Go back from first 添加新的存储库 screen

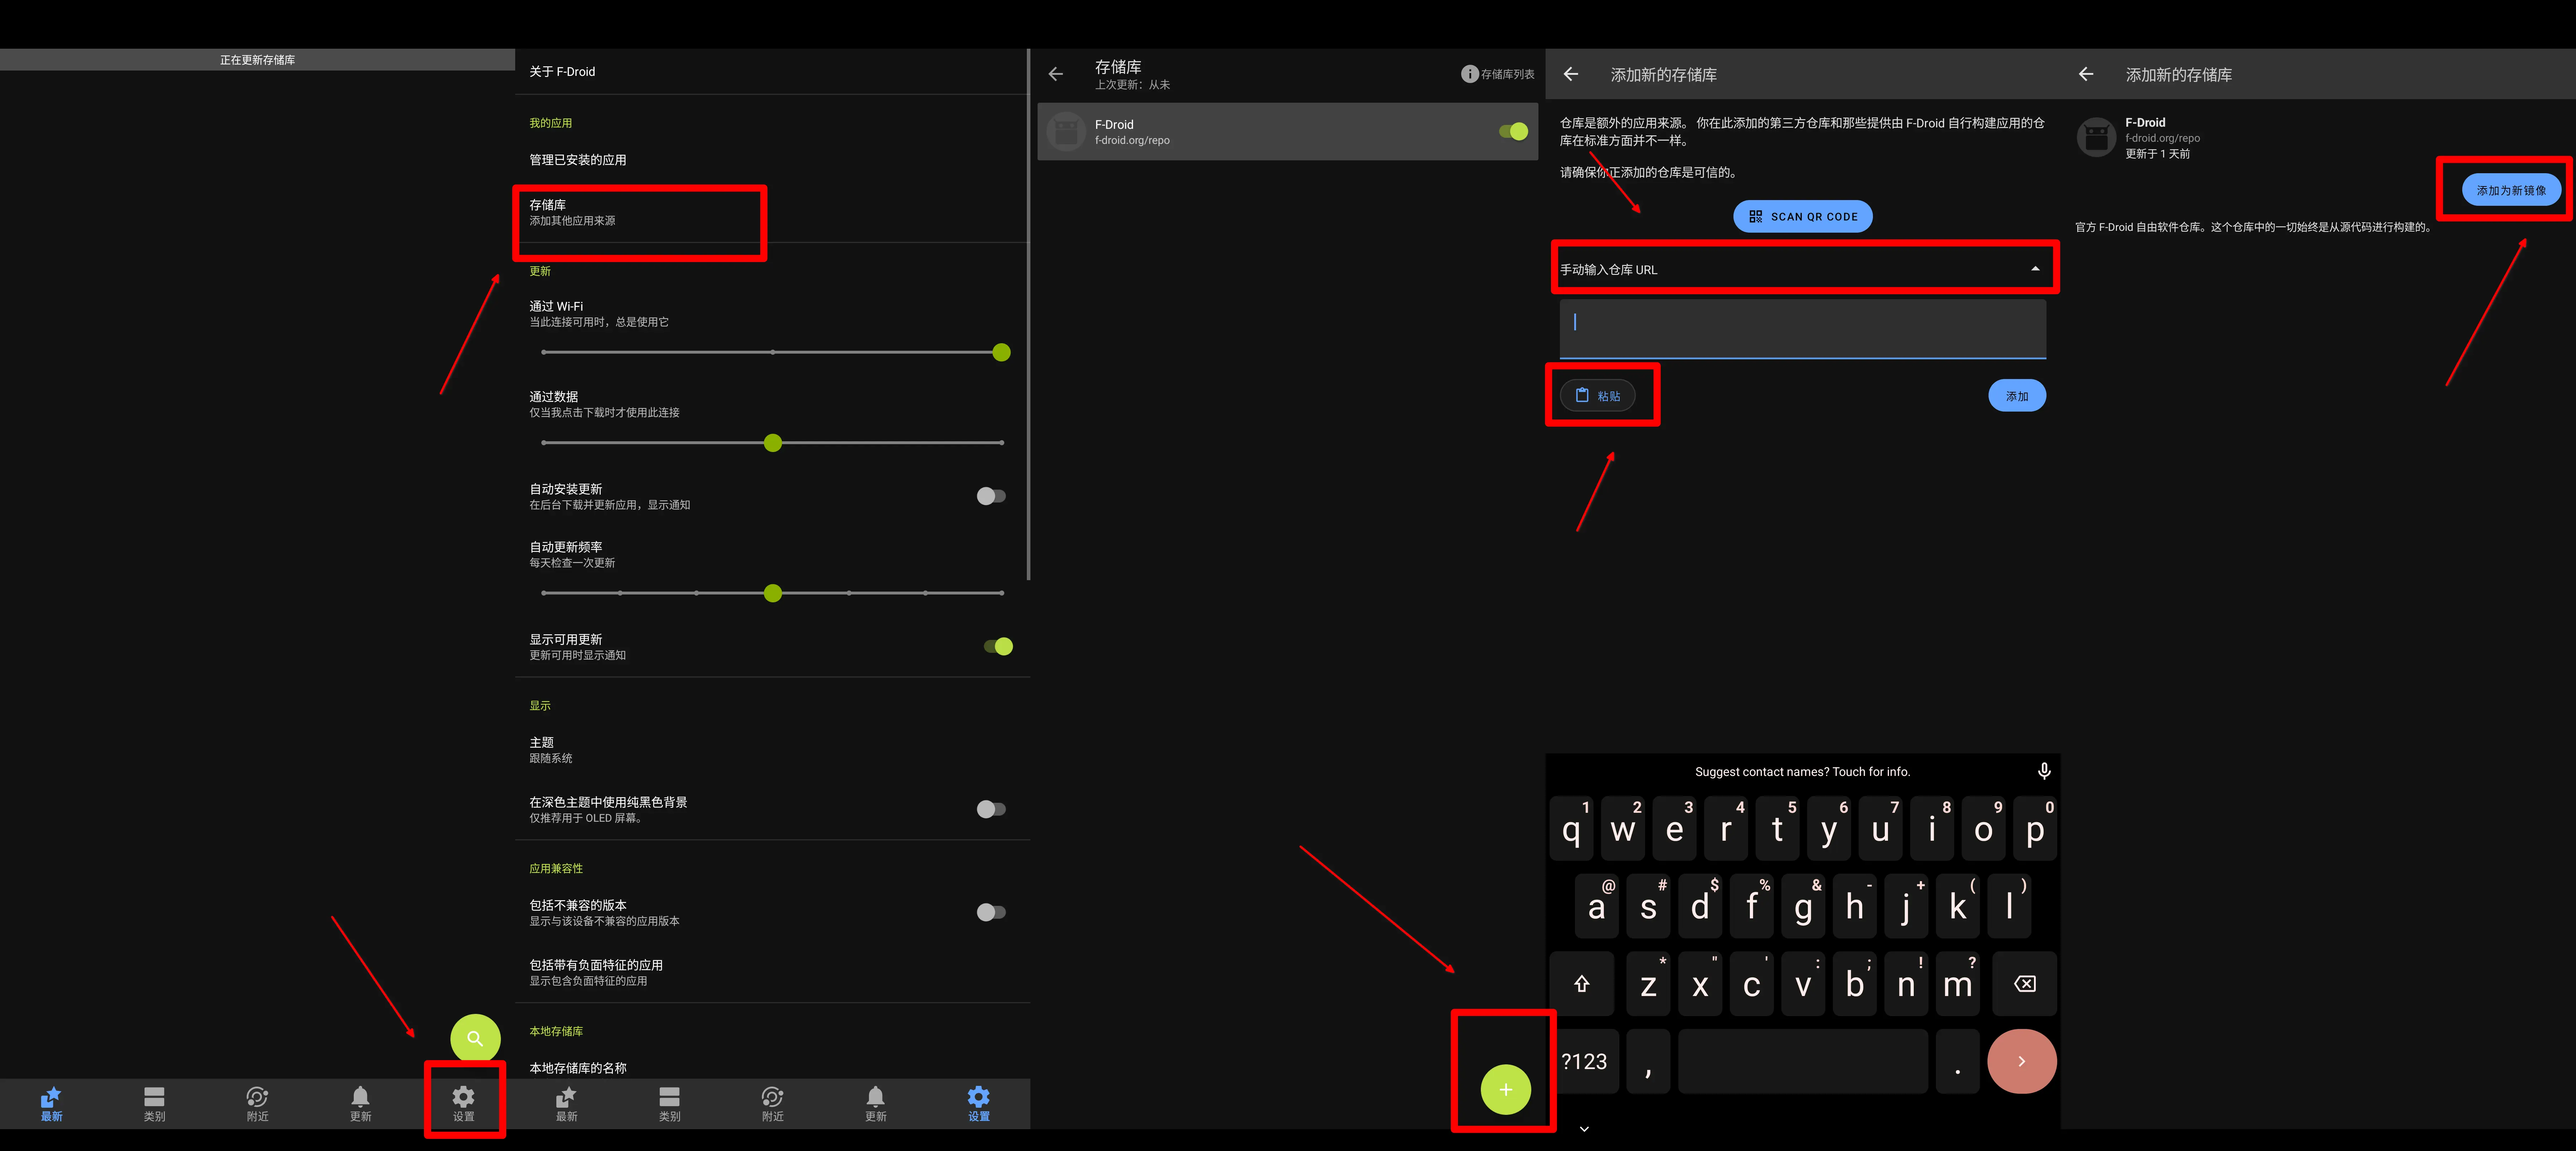(1571, 74)
